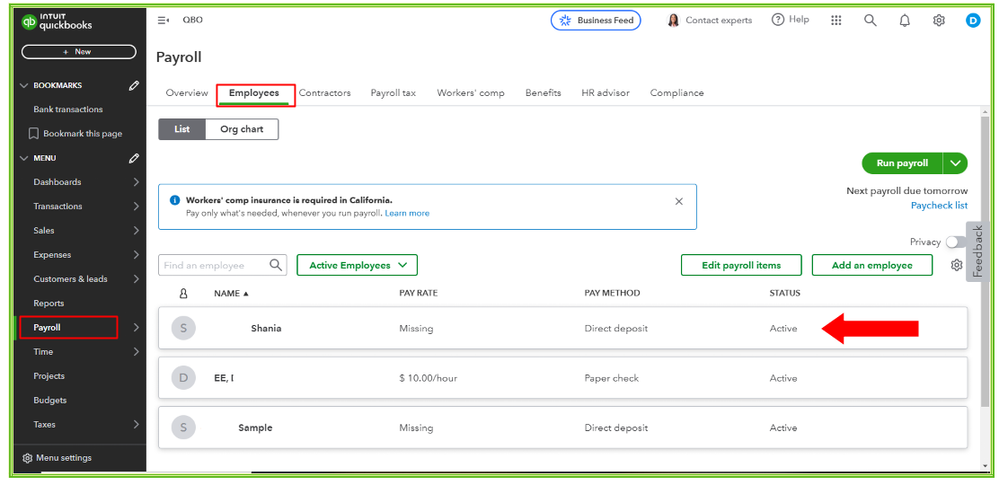Expand Payroll submenu chevron
The width and height of the screenshot is (999, 484).
click(136, 327)
